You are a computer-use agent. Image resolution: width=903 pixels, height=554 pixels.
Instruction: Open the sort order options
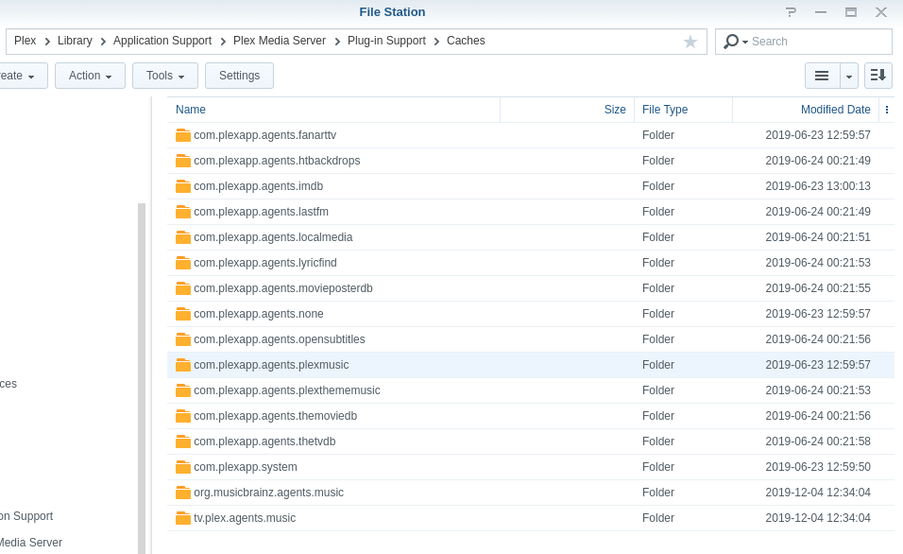click(x=878, y=76)
